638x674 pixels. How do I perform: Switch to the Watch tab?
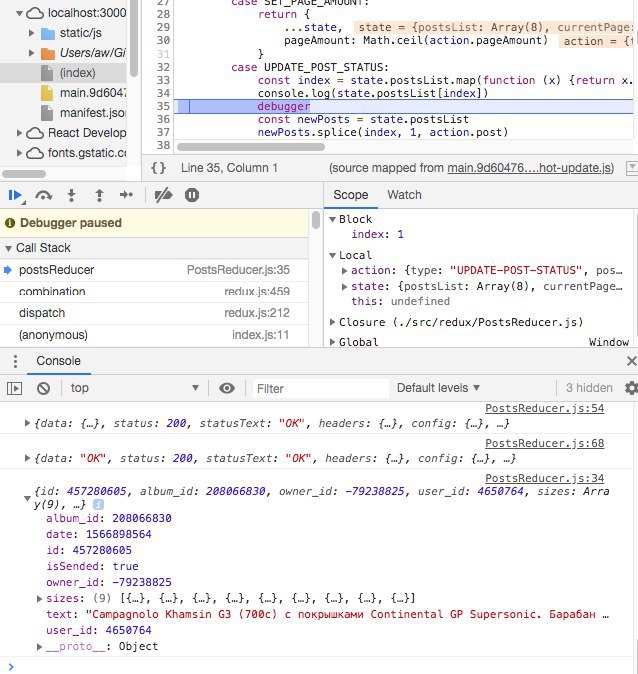tap(404, 195)
